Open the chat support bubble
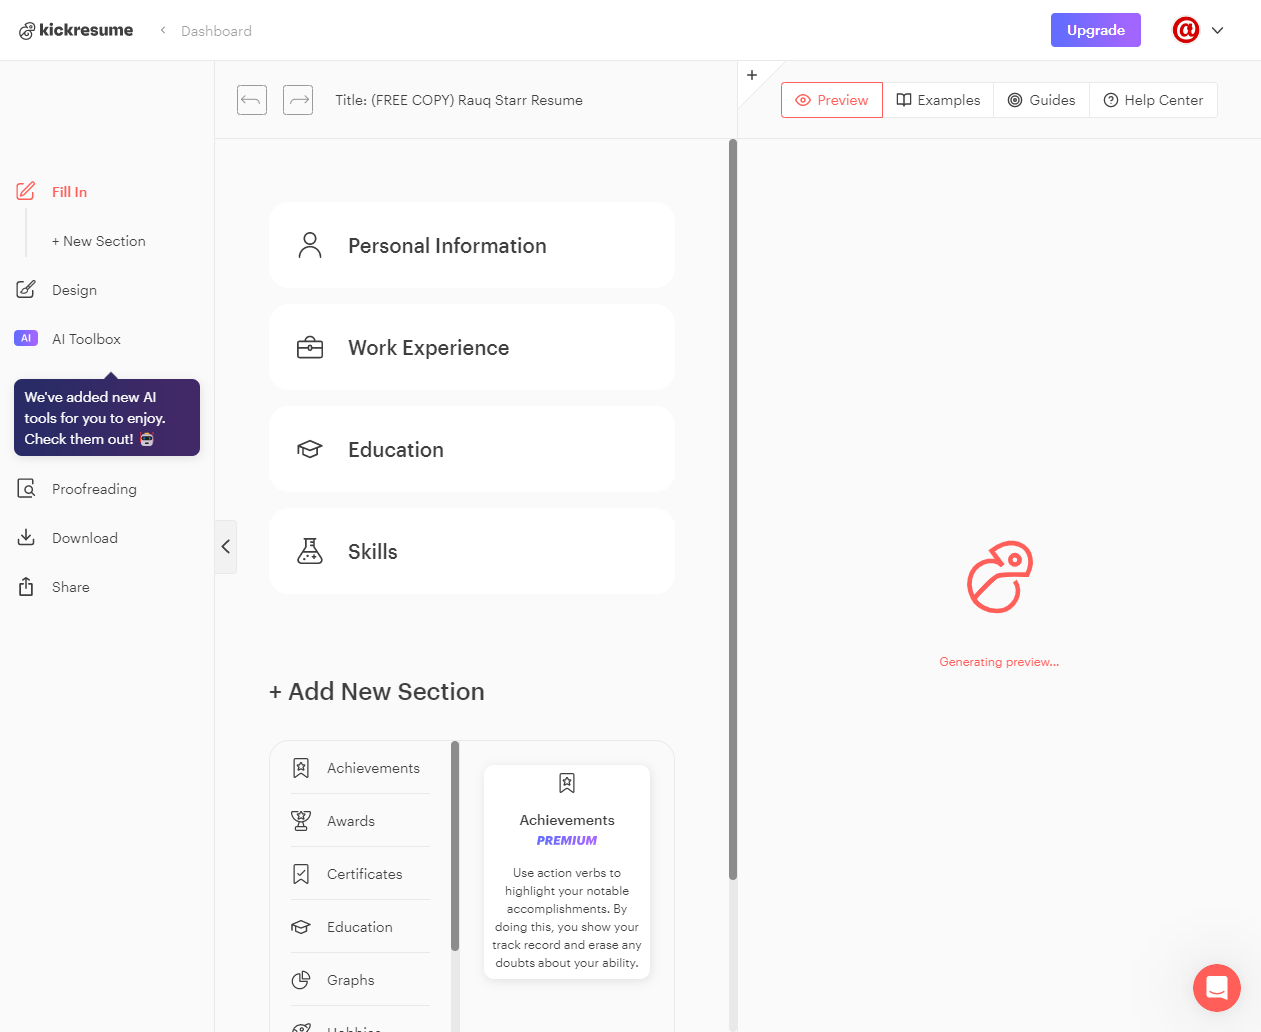The image size is (1261, 1032). (x=1217, y=988)
